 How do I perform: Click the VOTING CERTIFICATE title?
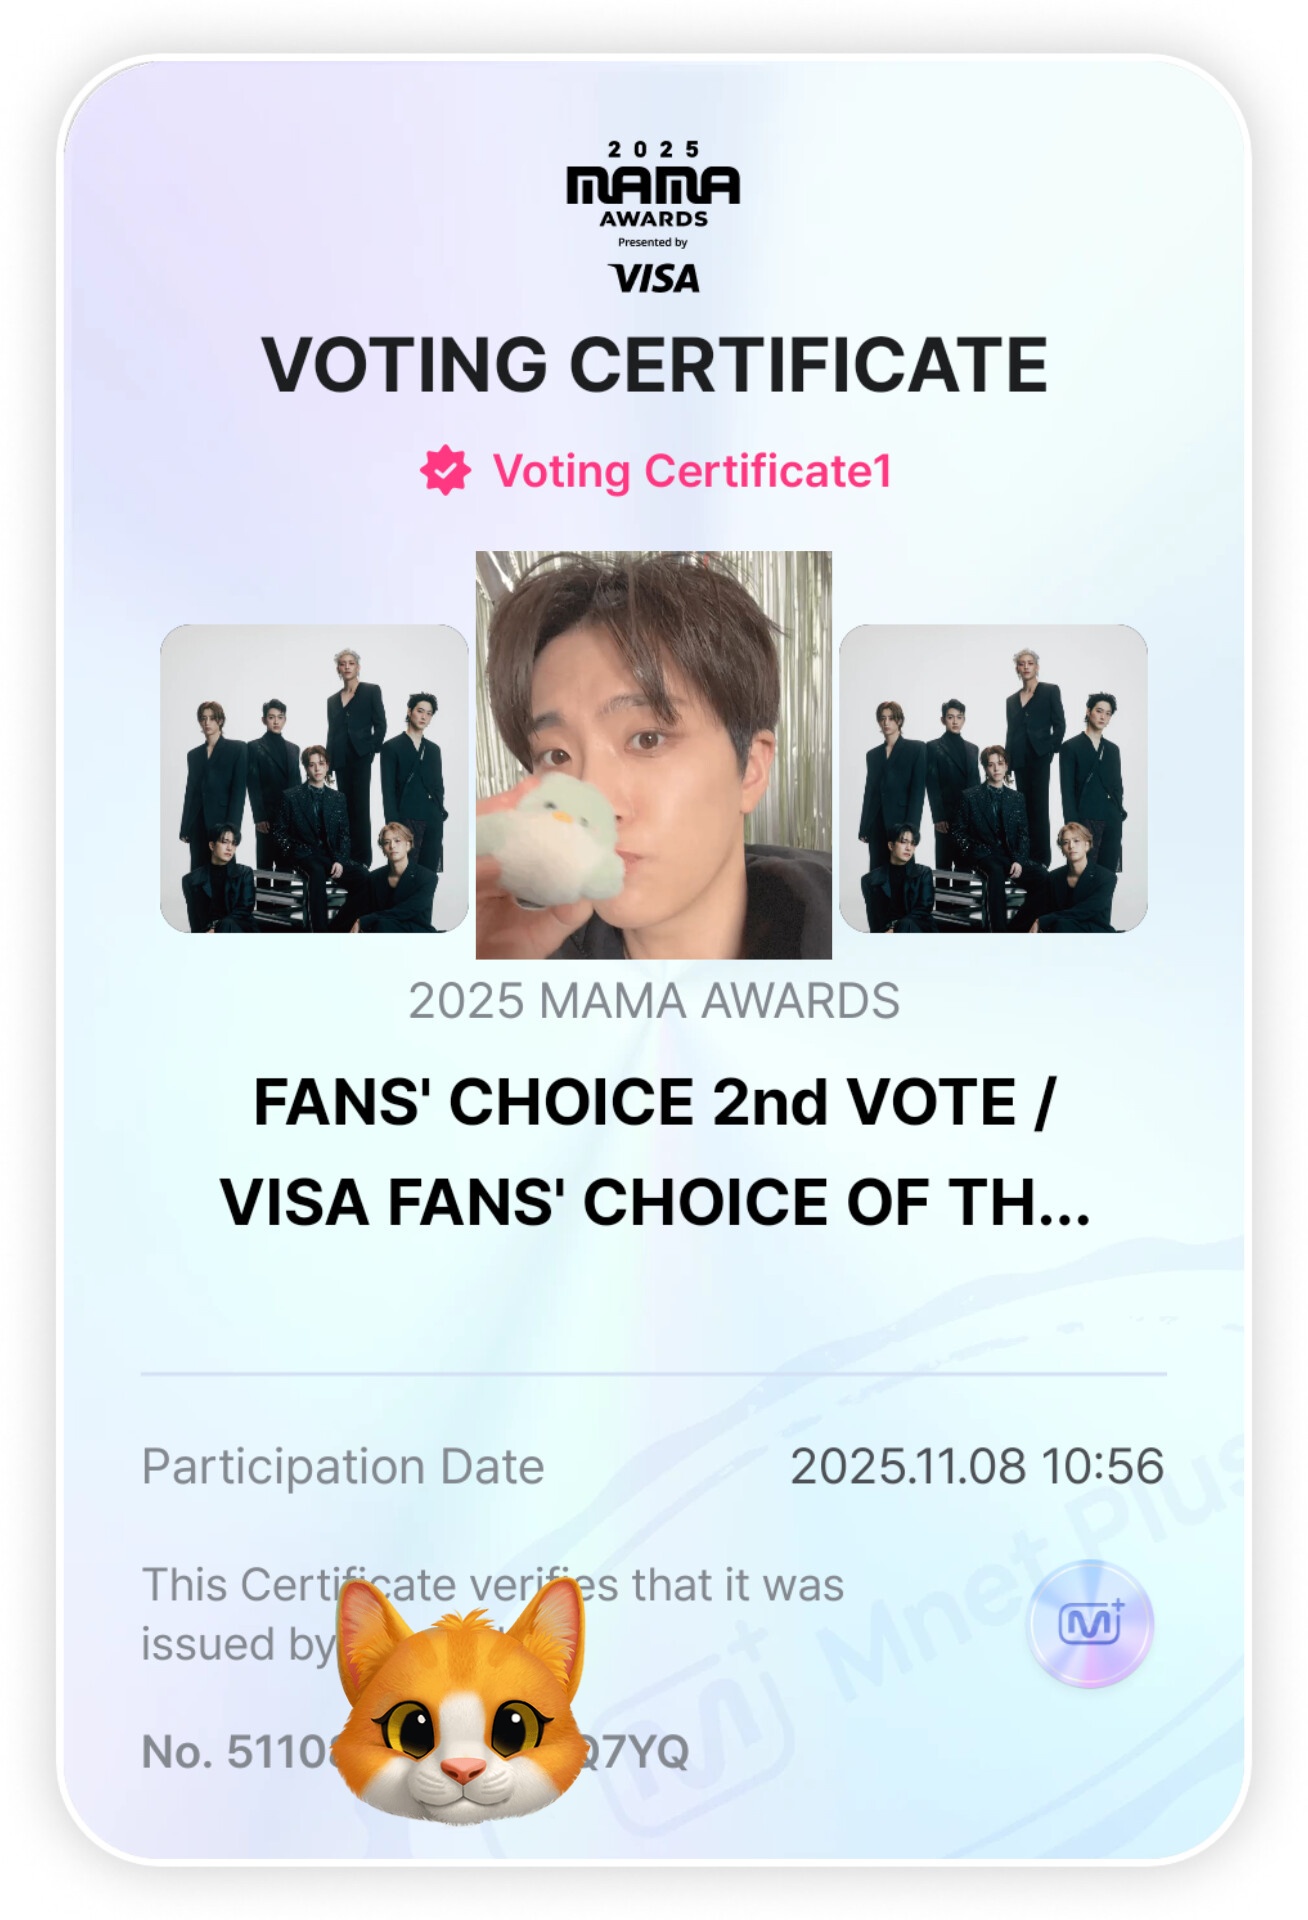[654, 365]
